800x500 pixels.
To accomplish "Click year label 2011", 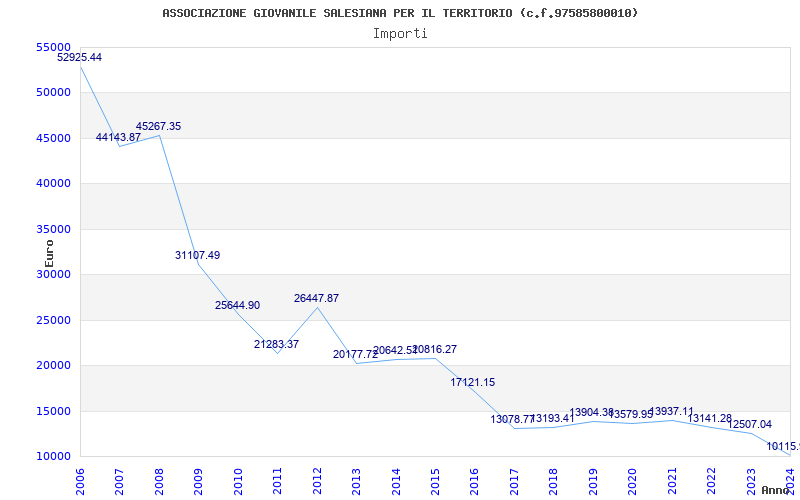I will tap(277, 481).
